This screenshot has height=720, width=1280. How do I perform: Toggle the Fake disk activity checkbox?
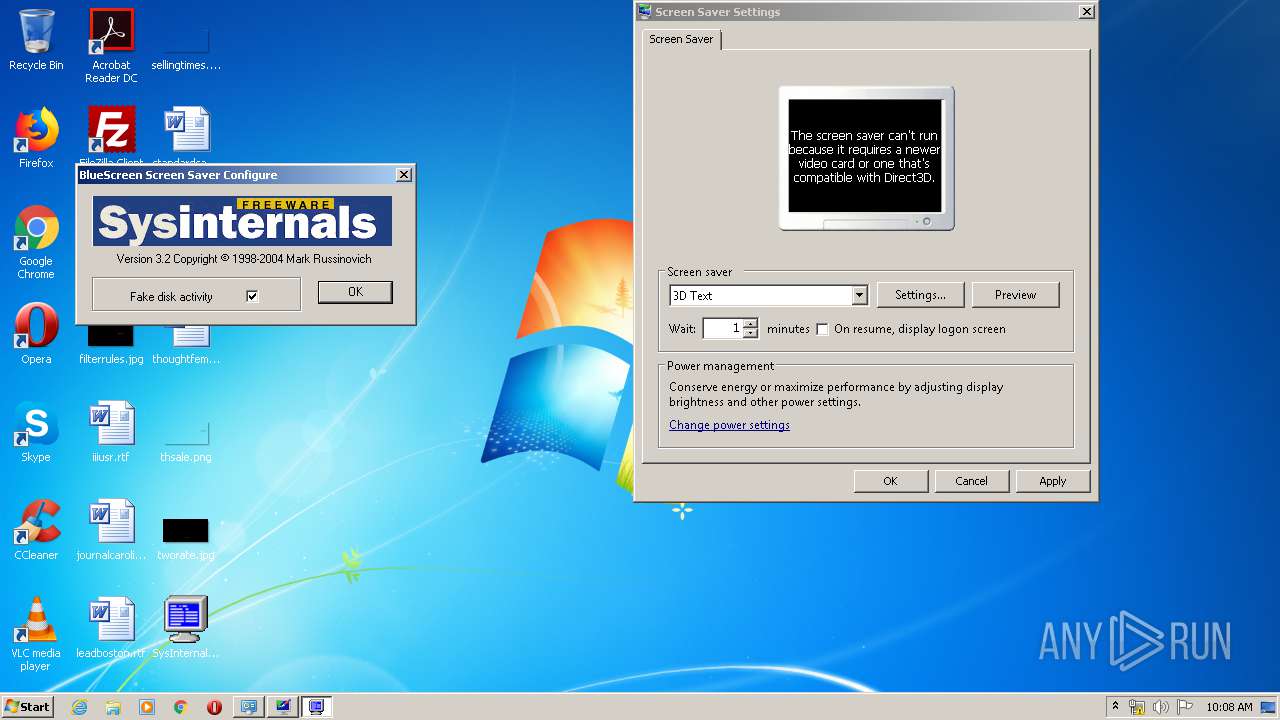pyautogui.click(x=252, y=296)
